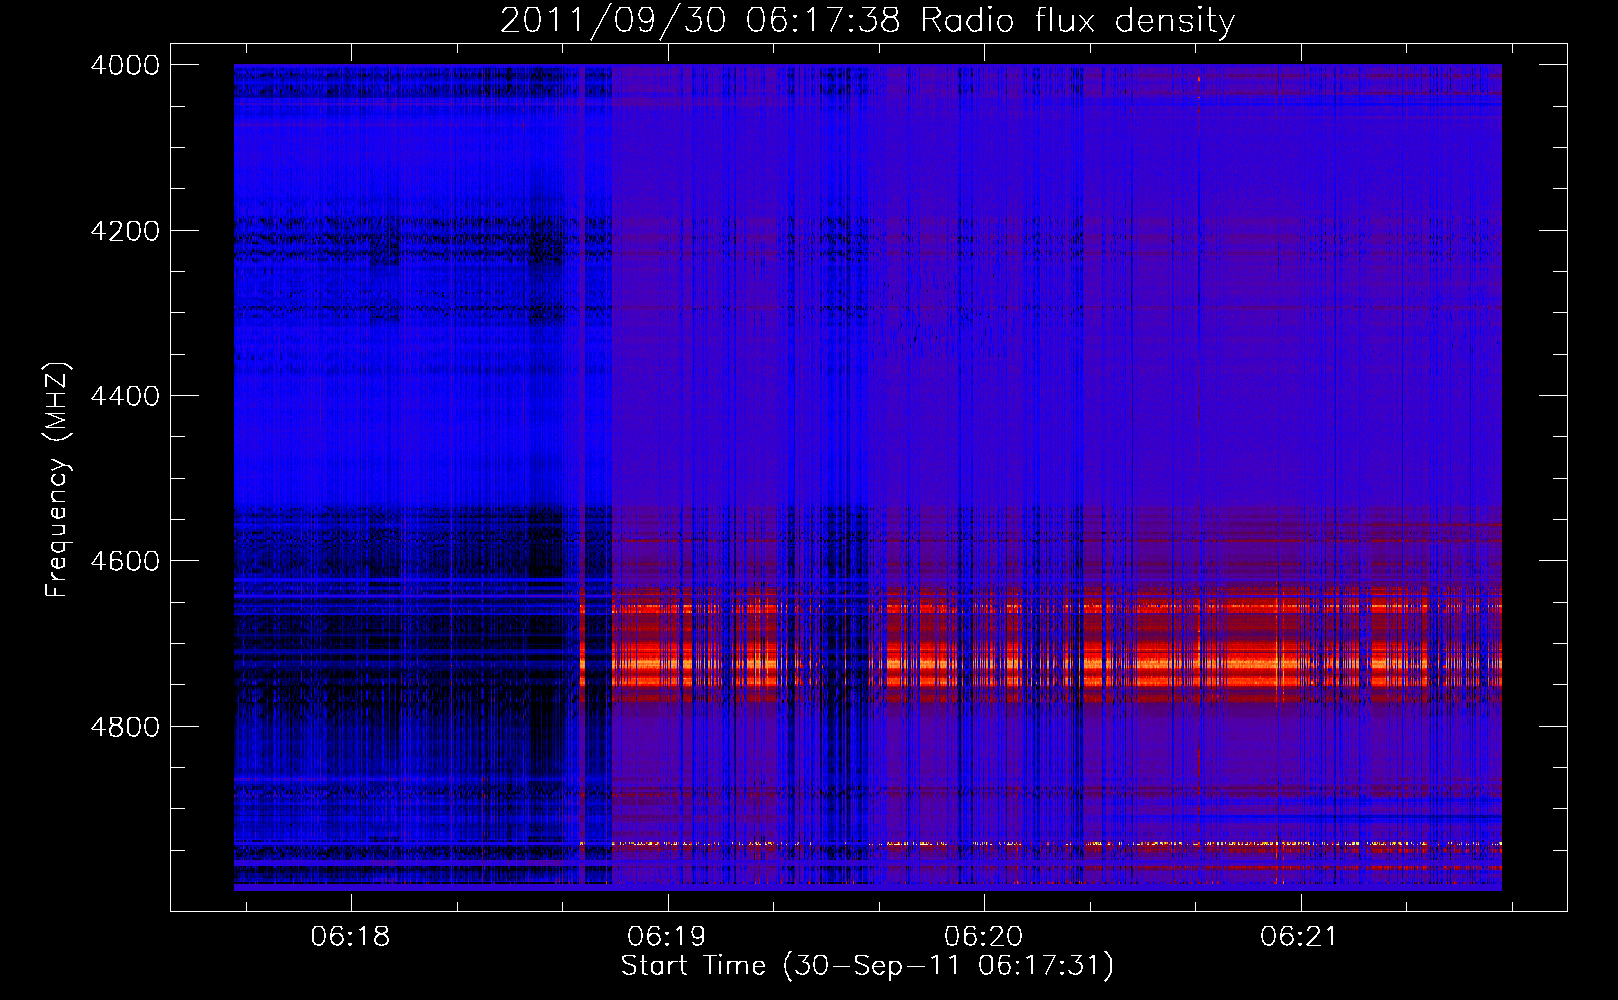The image size is (1618, 1000).
Task: Click the 'Start Time (30-Sep-11 06:17:31)' label
Action: (867, 966)
